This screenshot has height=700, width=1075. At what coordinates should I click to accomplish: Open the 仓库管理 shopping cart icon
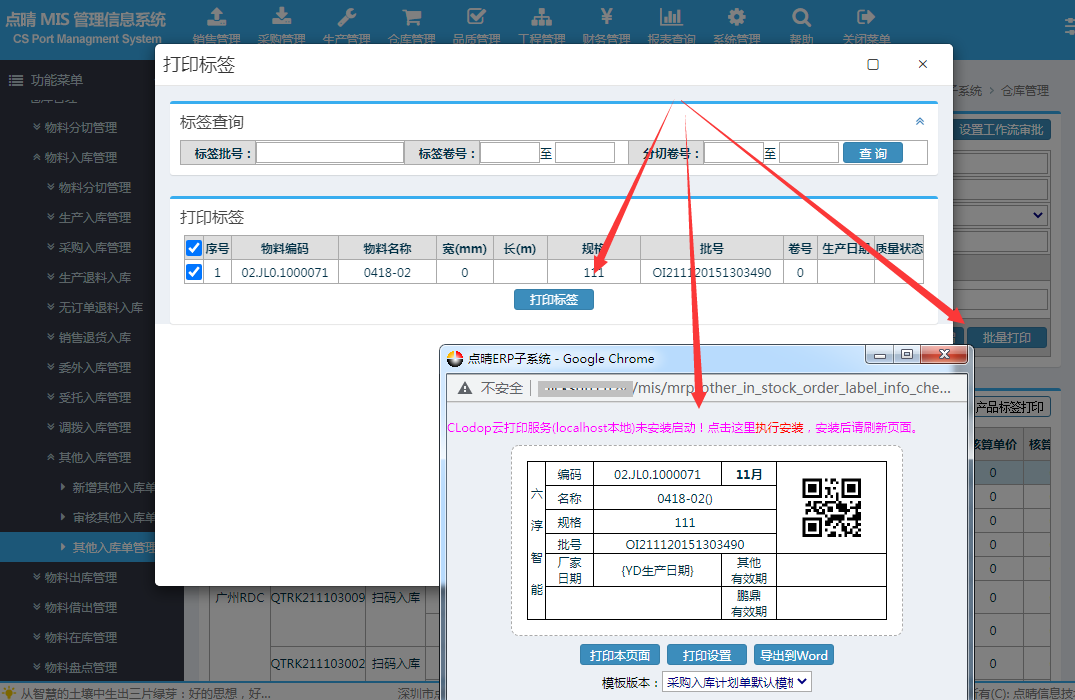point(411,17)
